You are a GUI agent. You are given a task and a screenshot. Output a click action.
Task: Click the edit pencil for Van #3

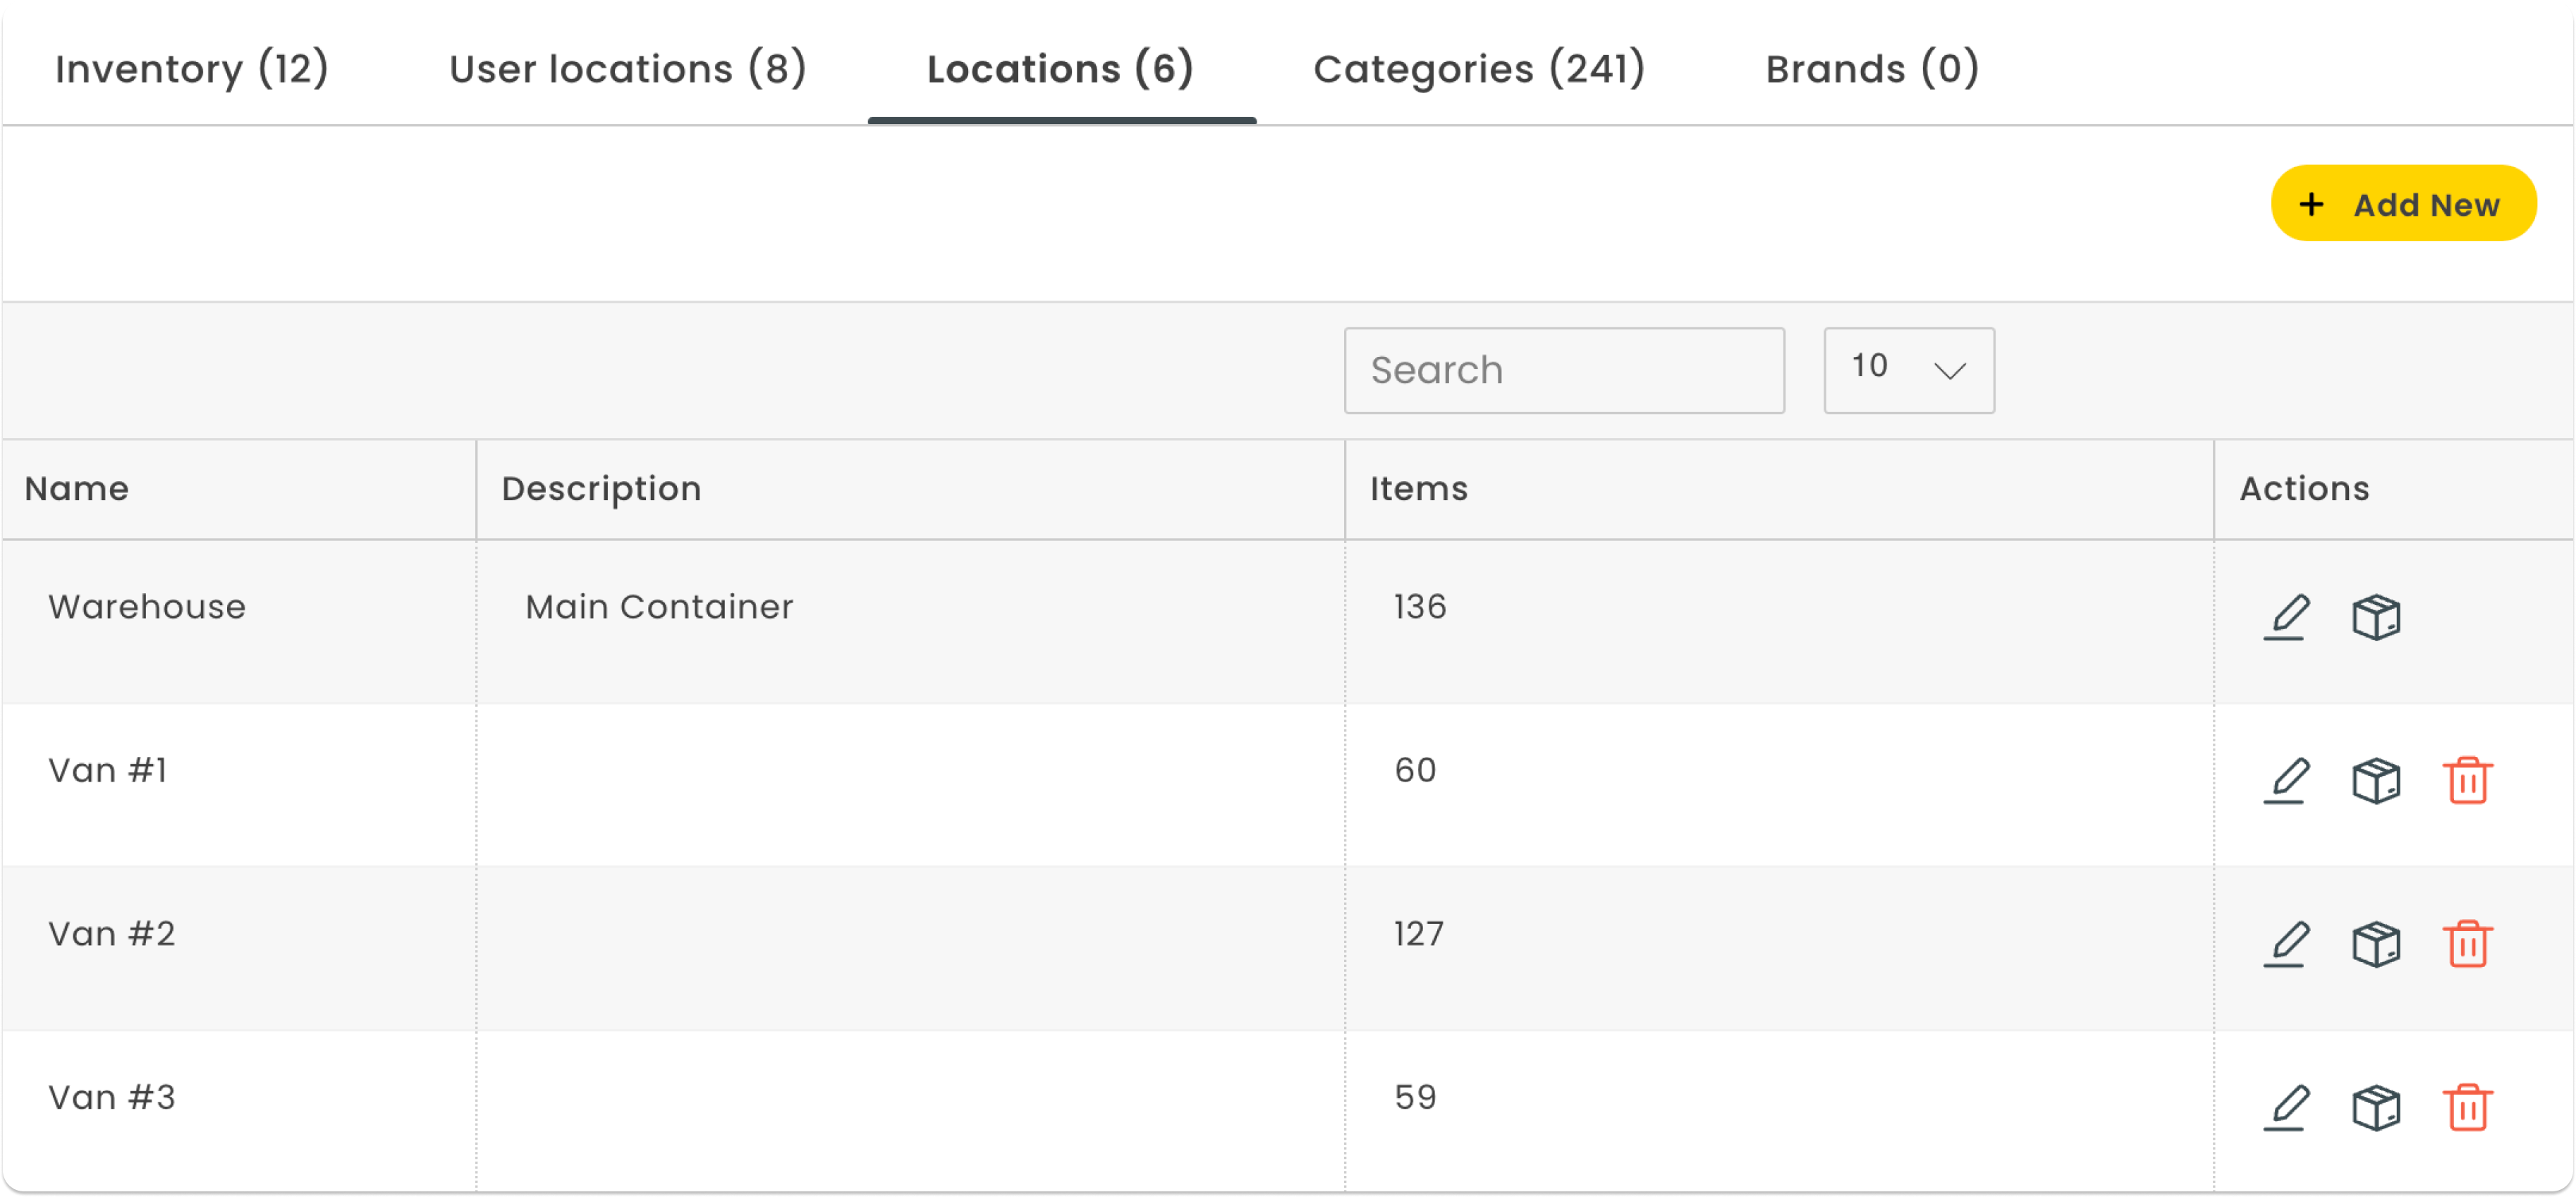(x=2285, y=1107)
